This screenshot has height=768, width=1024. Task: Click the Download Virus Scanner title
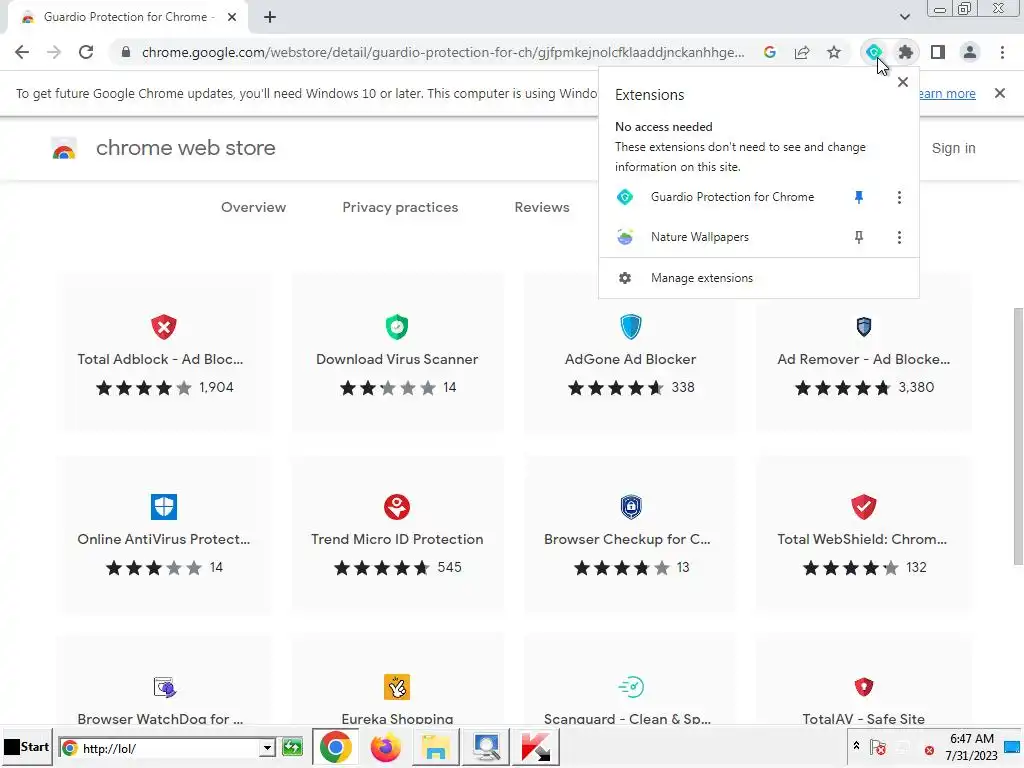pyautogui.click(x=397, y=359)
